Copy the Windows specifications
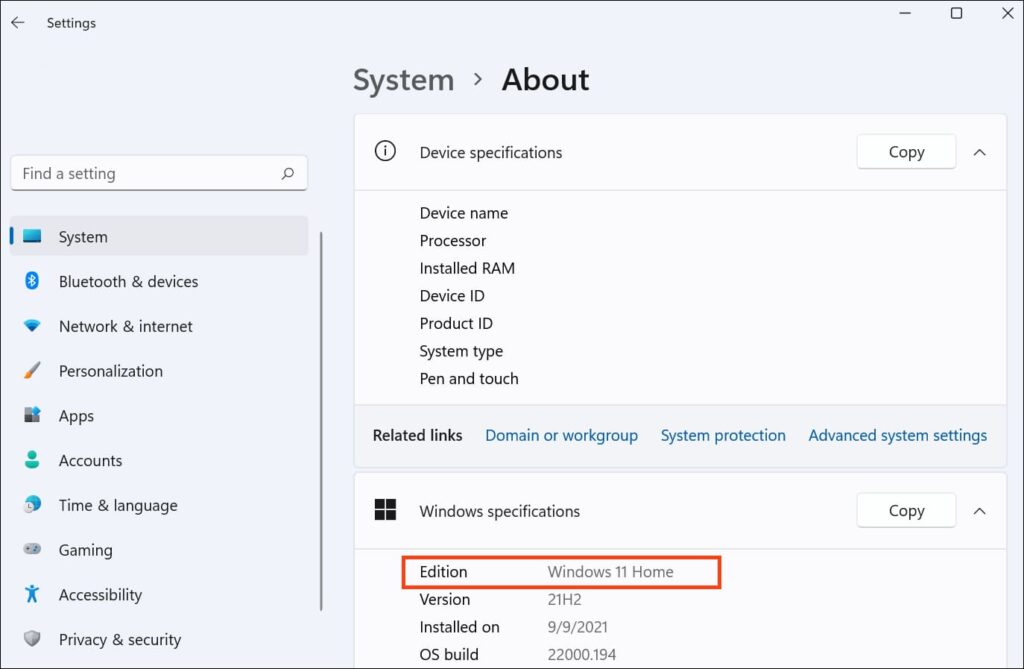The image size is (1024, 669). tap(906, 510)
